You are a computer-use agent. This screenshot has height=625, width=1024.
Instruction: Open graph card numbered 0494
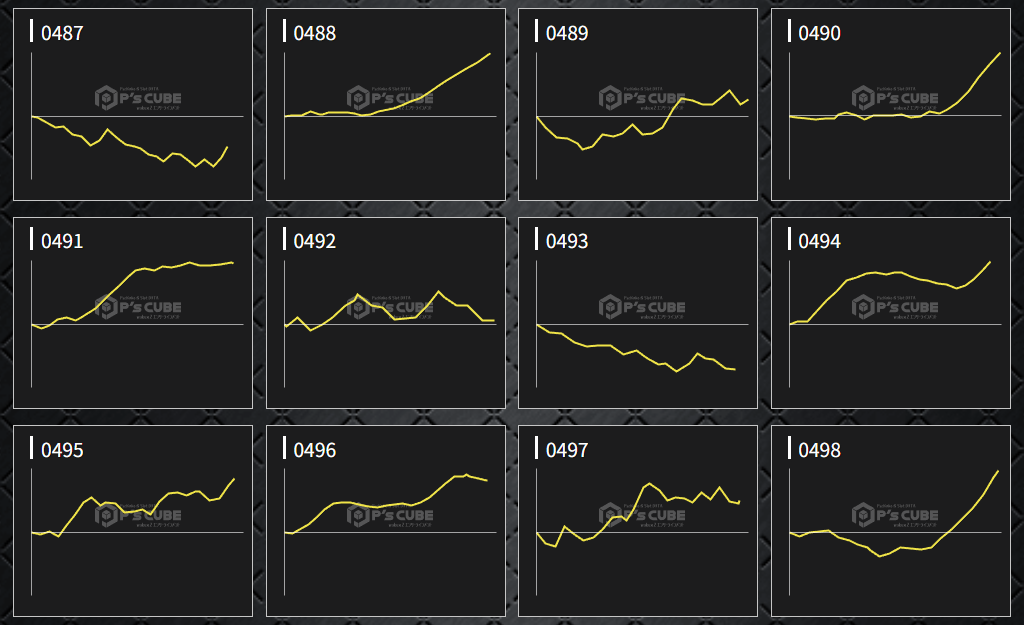point(891,313)
